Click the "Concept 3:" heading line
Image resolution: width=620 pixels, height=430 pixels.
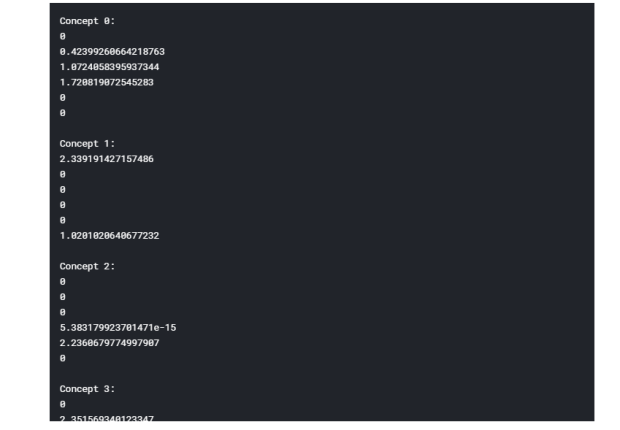86,388
